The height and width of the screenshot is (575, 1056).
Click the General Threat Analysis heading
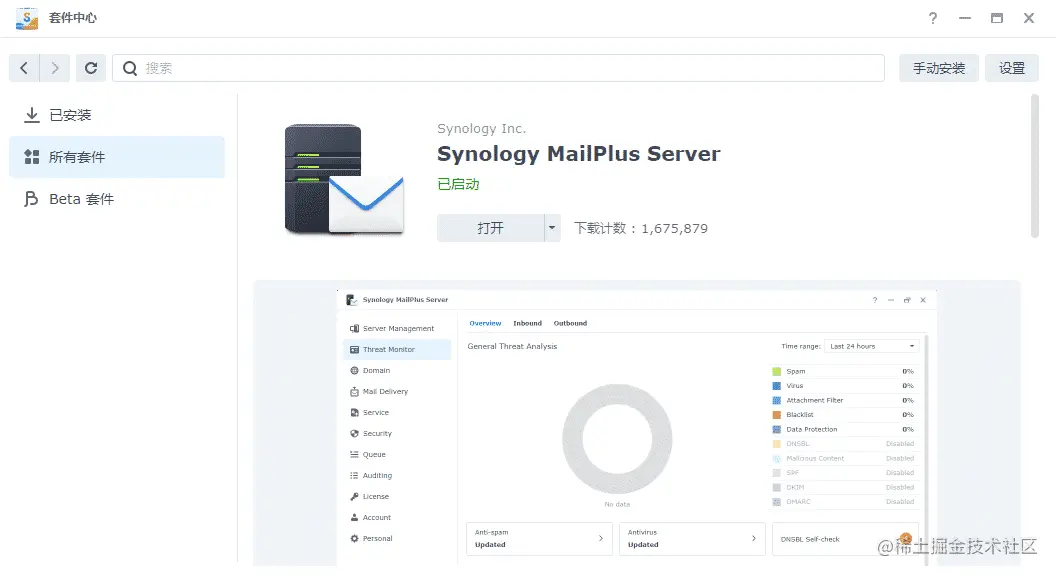coord(513,346)
